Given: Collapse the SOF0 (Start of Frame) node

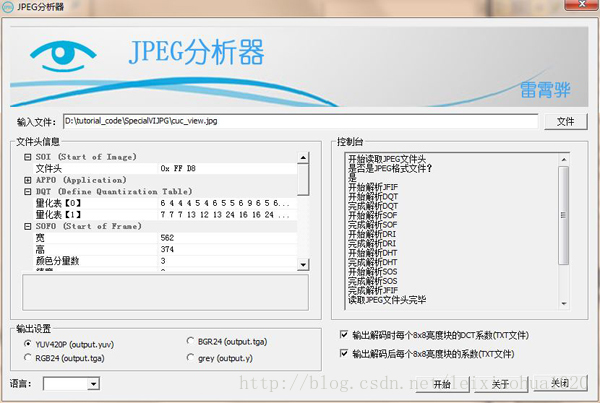Looking at the screenshot, I should coord(28,226).
